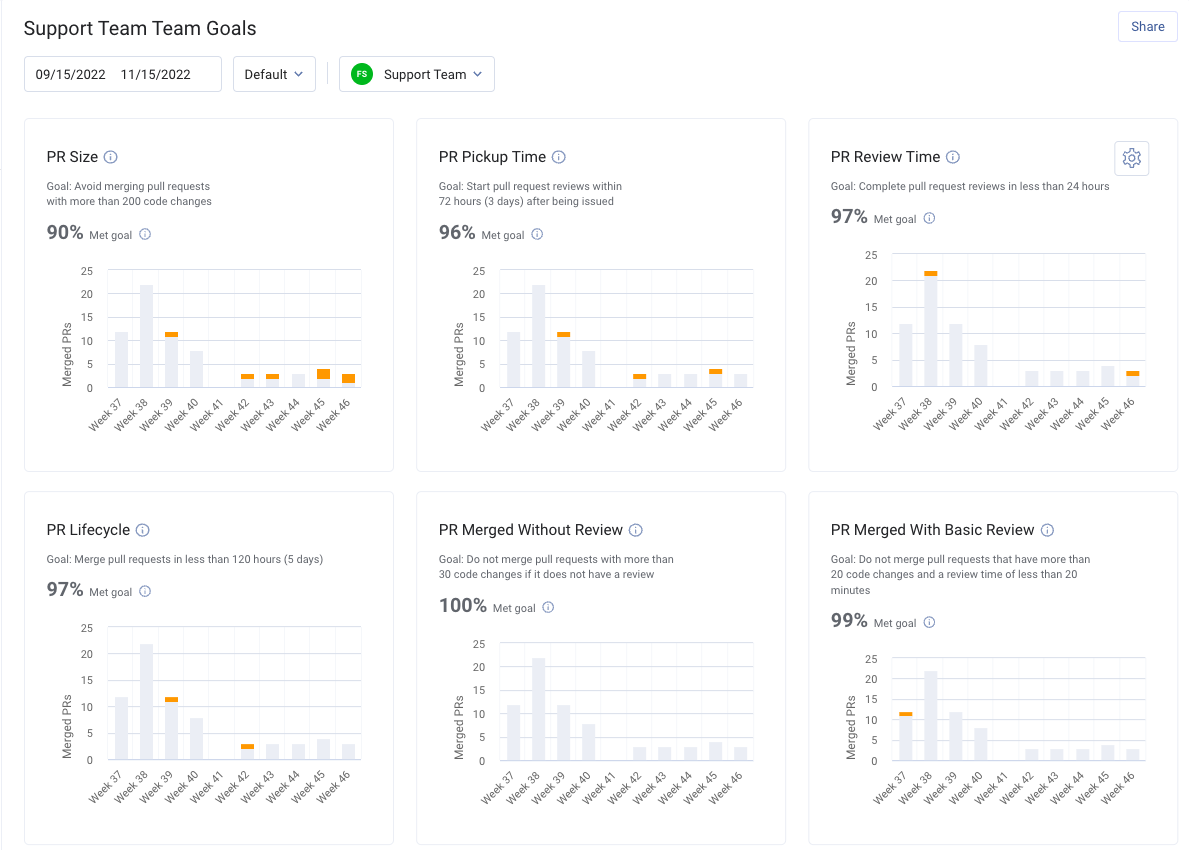Click the Share button
Viewport: 1189px width, 850px height.
1147,27
